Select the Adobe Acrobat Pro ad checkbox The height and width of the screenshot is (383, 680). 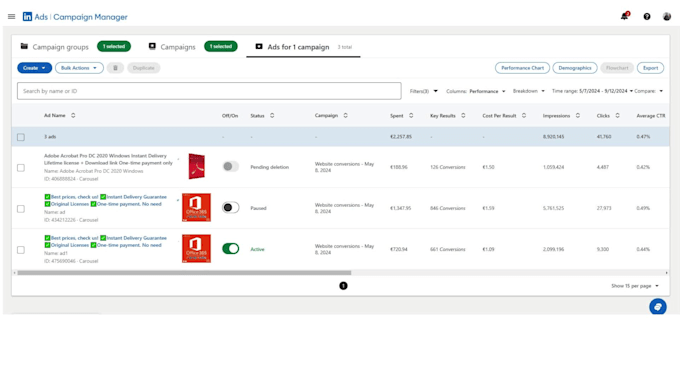point(21,168)
